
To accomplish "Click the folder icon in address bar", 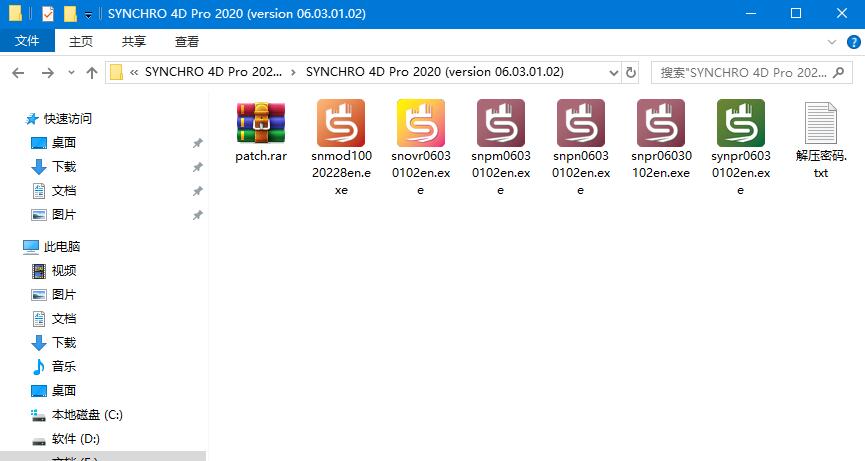I will coord(116,72).
